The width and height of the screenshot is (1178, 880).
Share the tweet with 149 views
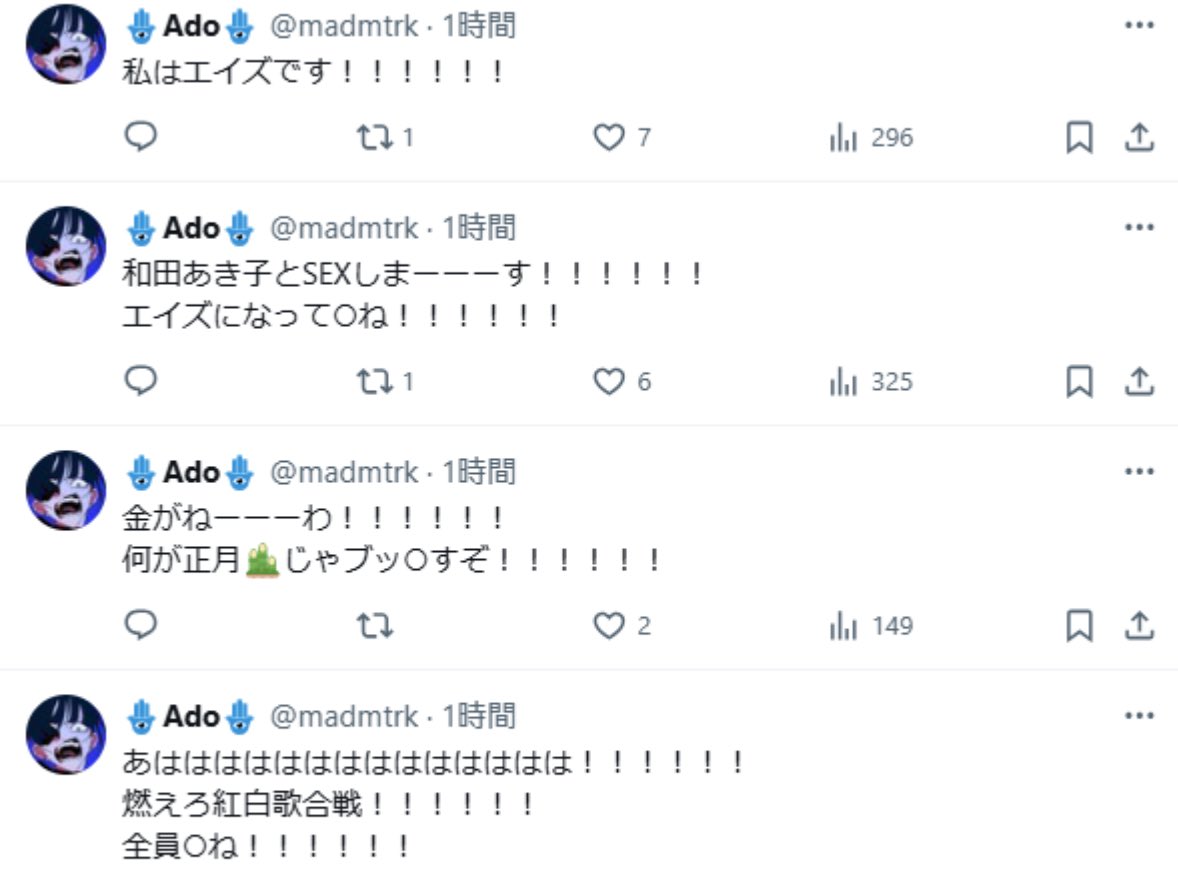pyautogui.click(x=1140, y=625)
